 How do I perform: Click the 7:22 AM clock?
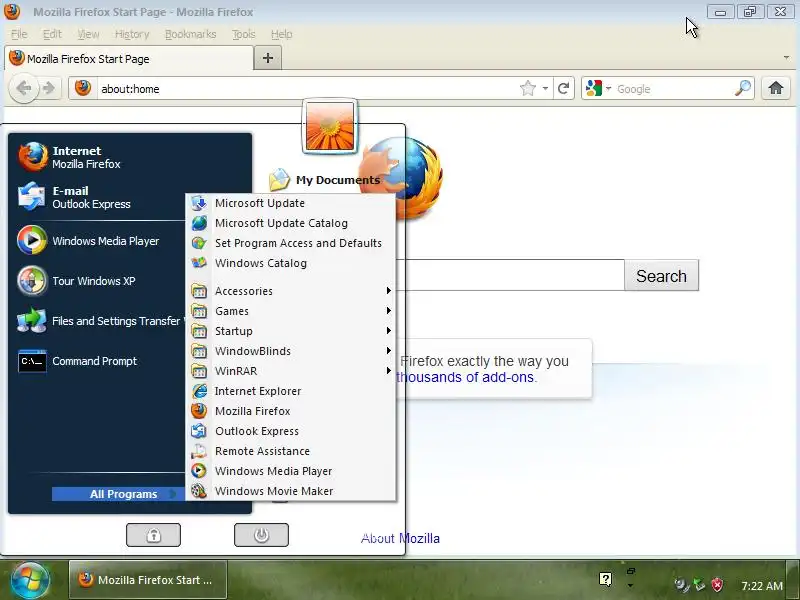pyautogui.click(x=762, y=586)
